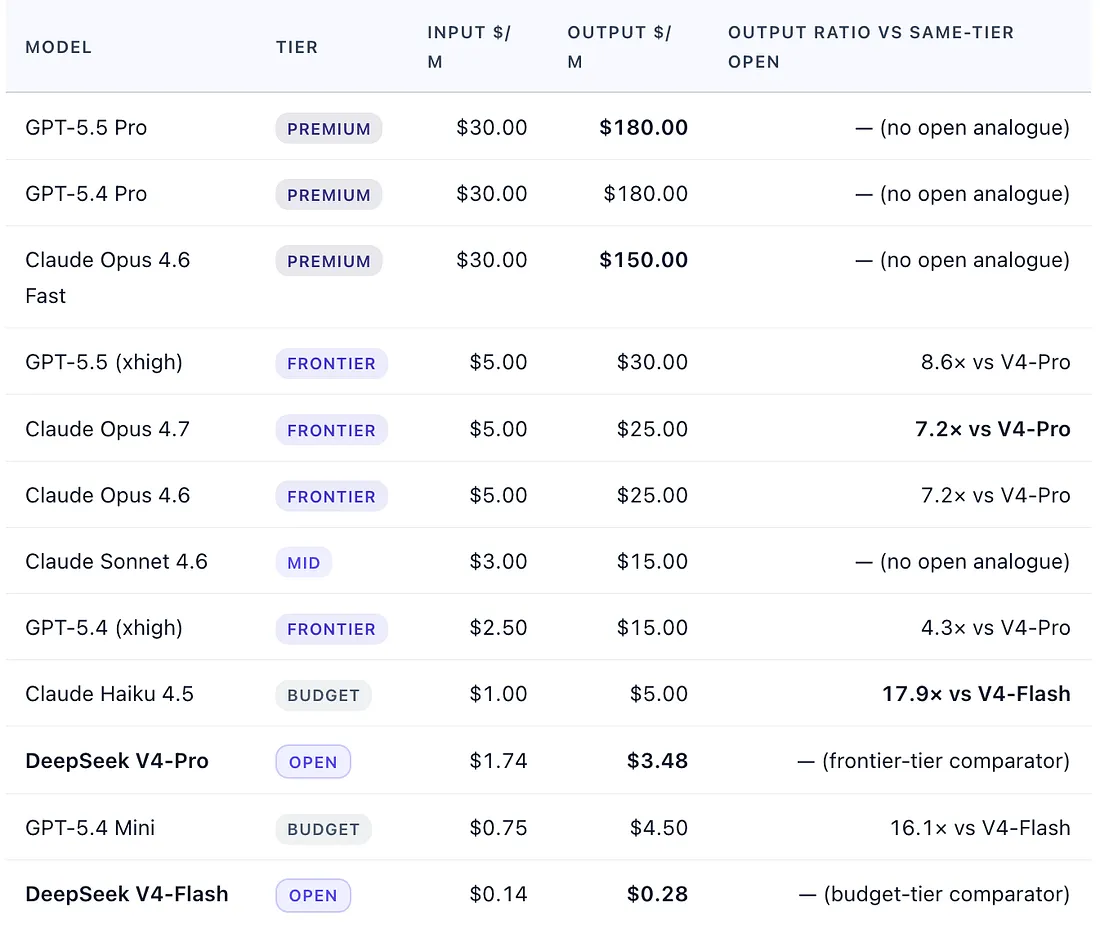Click the $3.48 output price
1100x933 pixels.
pyautogui.click(x=657, y=760)
